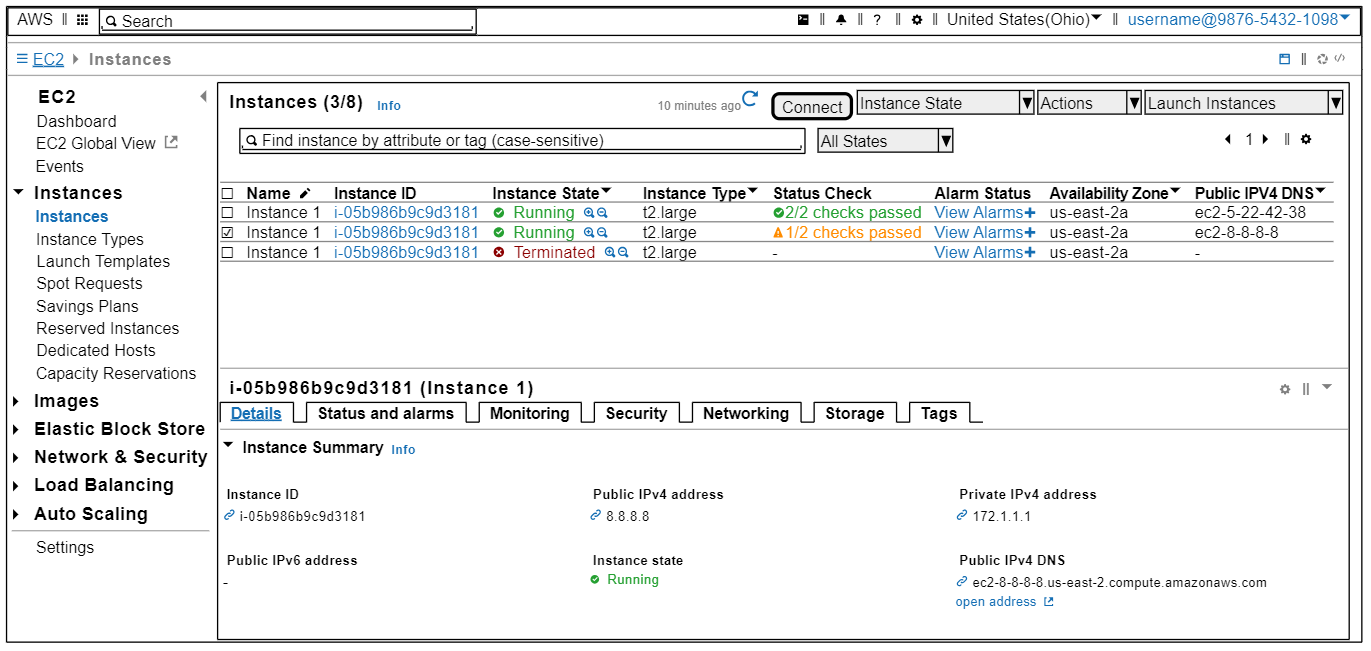Zoom in on Running state in 2/2 checks row
1371x651 pixels.
click(x=589, y=213)
